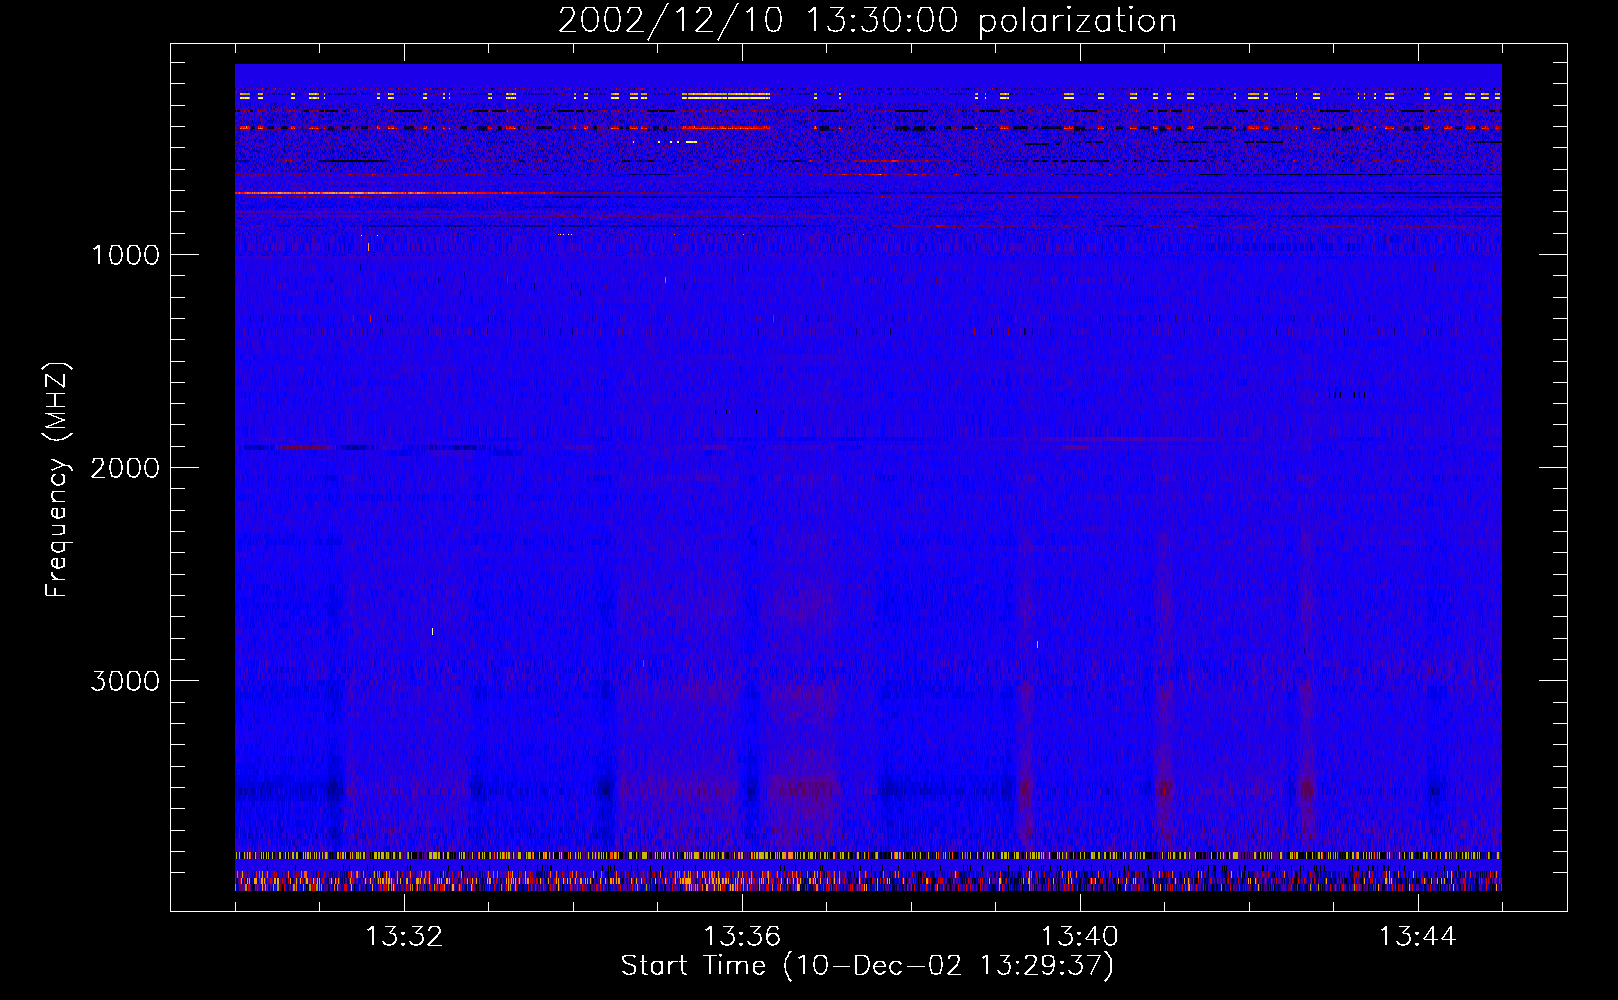Select the 'Start Time (10-Dec-02 13:29:37)' label
Screen dimensions: 1618x1000
[x=867, y=966]
